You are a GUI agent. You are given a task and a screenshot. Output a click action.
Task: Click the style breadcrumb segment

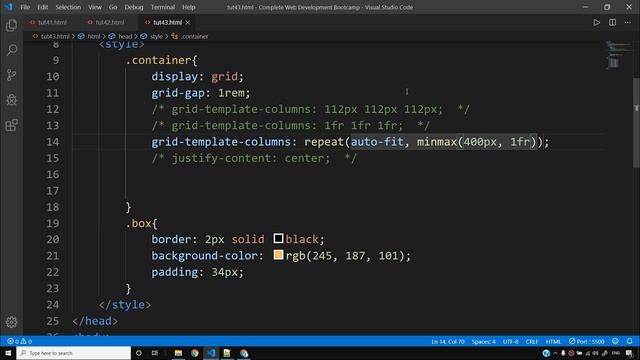pos(156,36)
